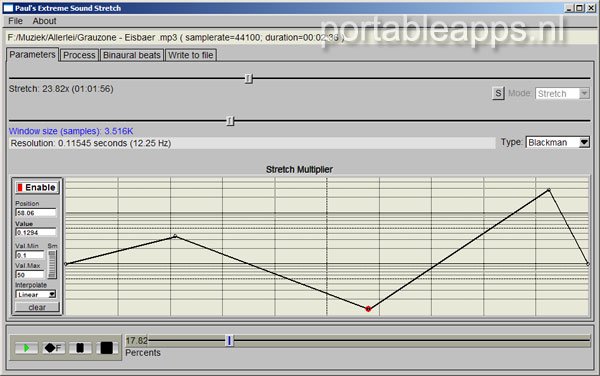This screenshot has width=600, height=376.
Task: Click the Position input field
Action: [x=36, y=213]
